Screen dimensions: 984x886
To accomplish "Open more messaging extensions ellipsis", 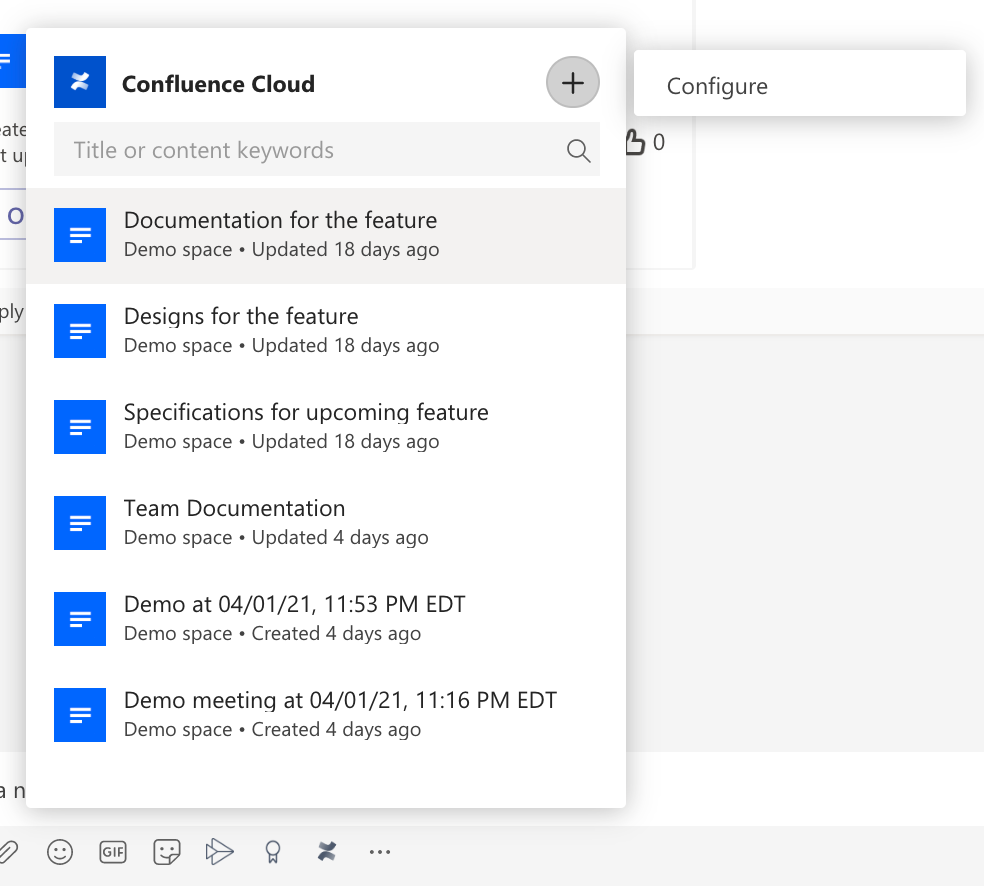I will pyautogui.click(x=380, y=852).
